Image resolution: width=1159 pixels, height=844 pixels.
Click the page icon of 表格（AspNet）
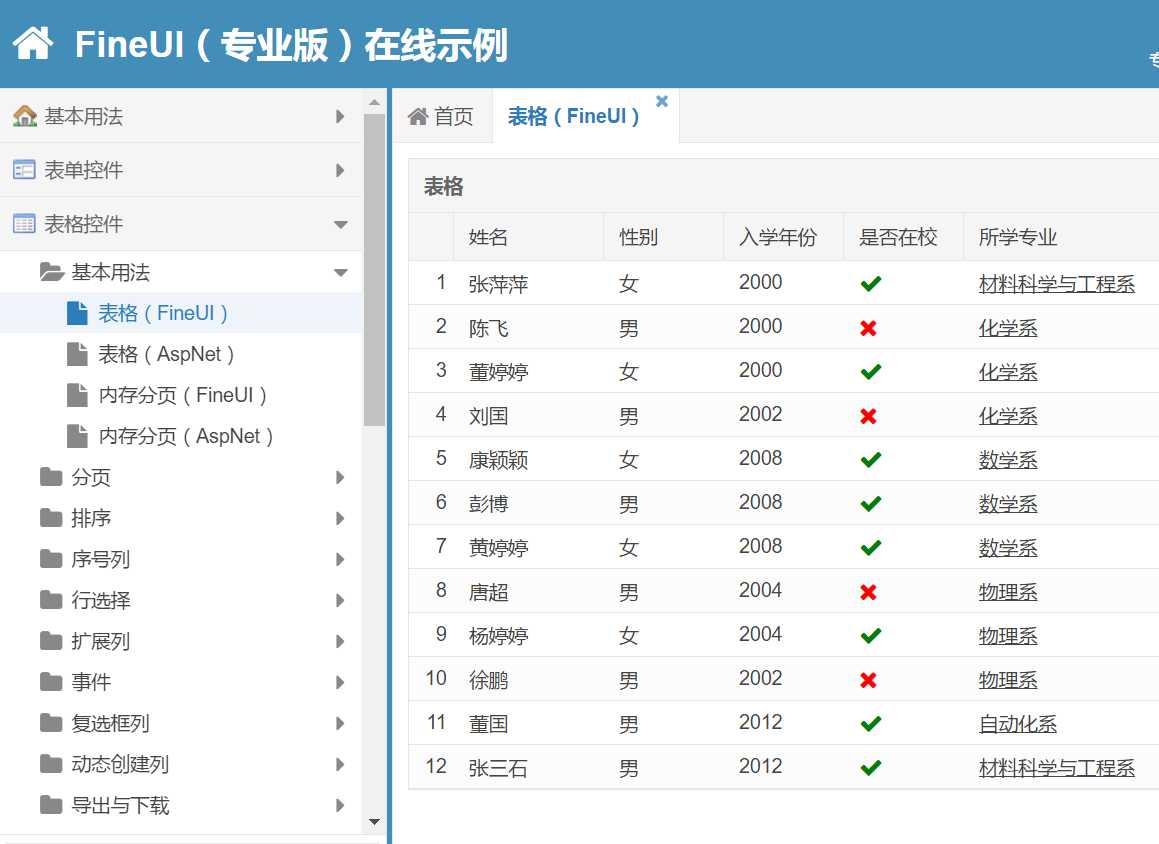(x=77, y=354)
